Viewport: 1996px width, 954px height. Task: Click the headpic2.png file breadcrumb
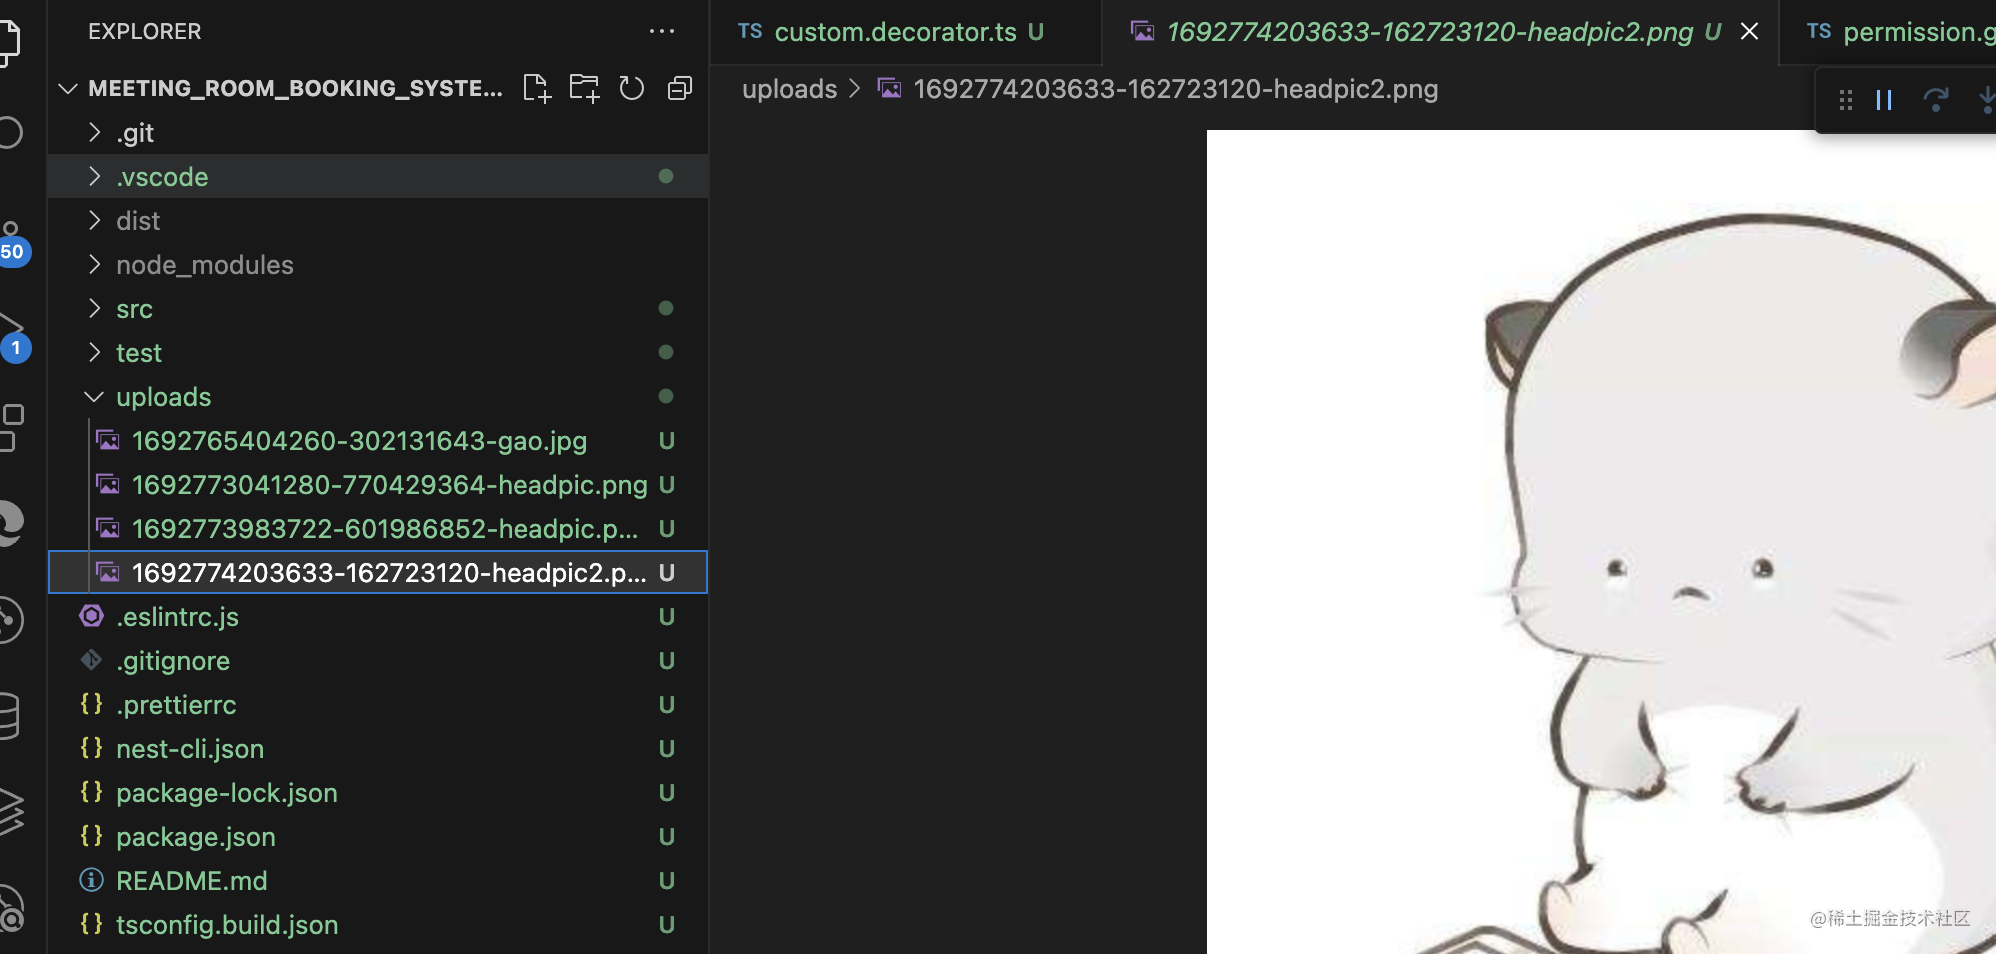tap(1158, 89)
